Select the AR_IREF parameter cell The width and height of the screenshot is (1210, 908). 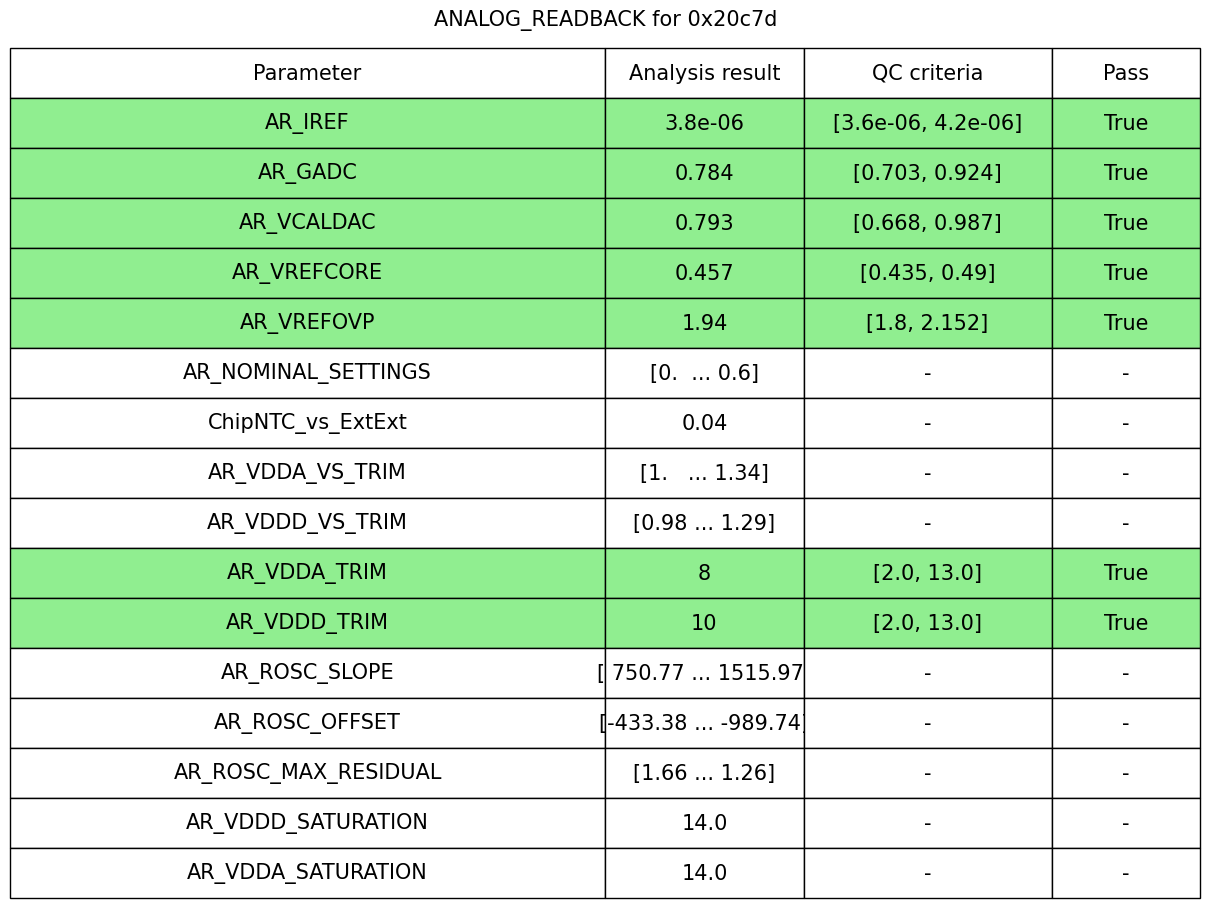click(x=307, y=123)
